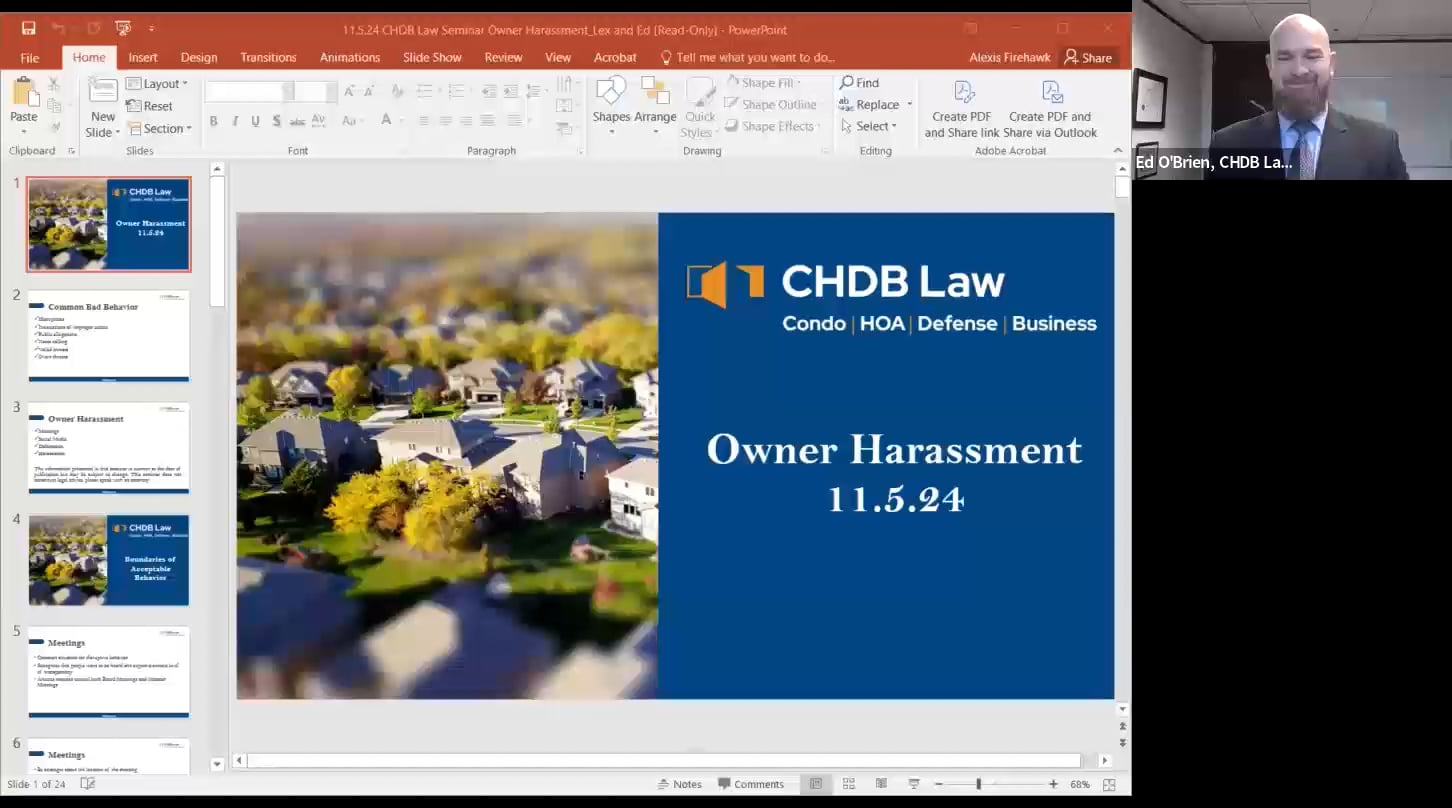This screenshot has width=1452, height=808.
Task: Click the Character Spacing icon
Action: 319,121
